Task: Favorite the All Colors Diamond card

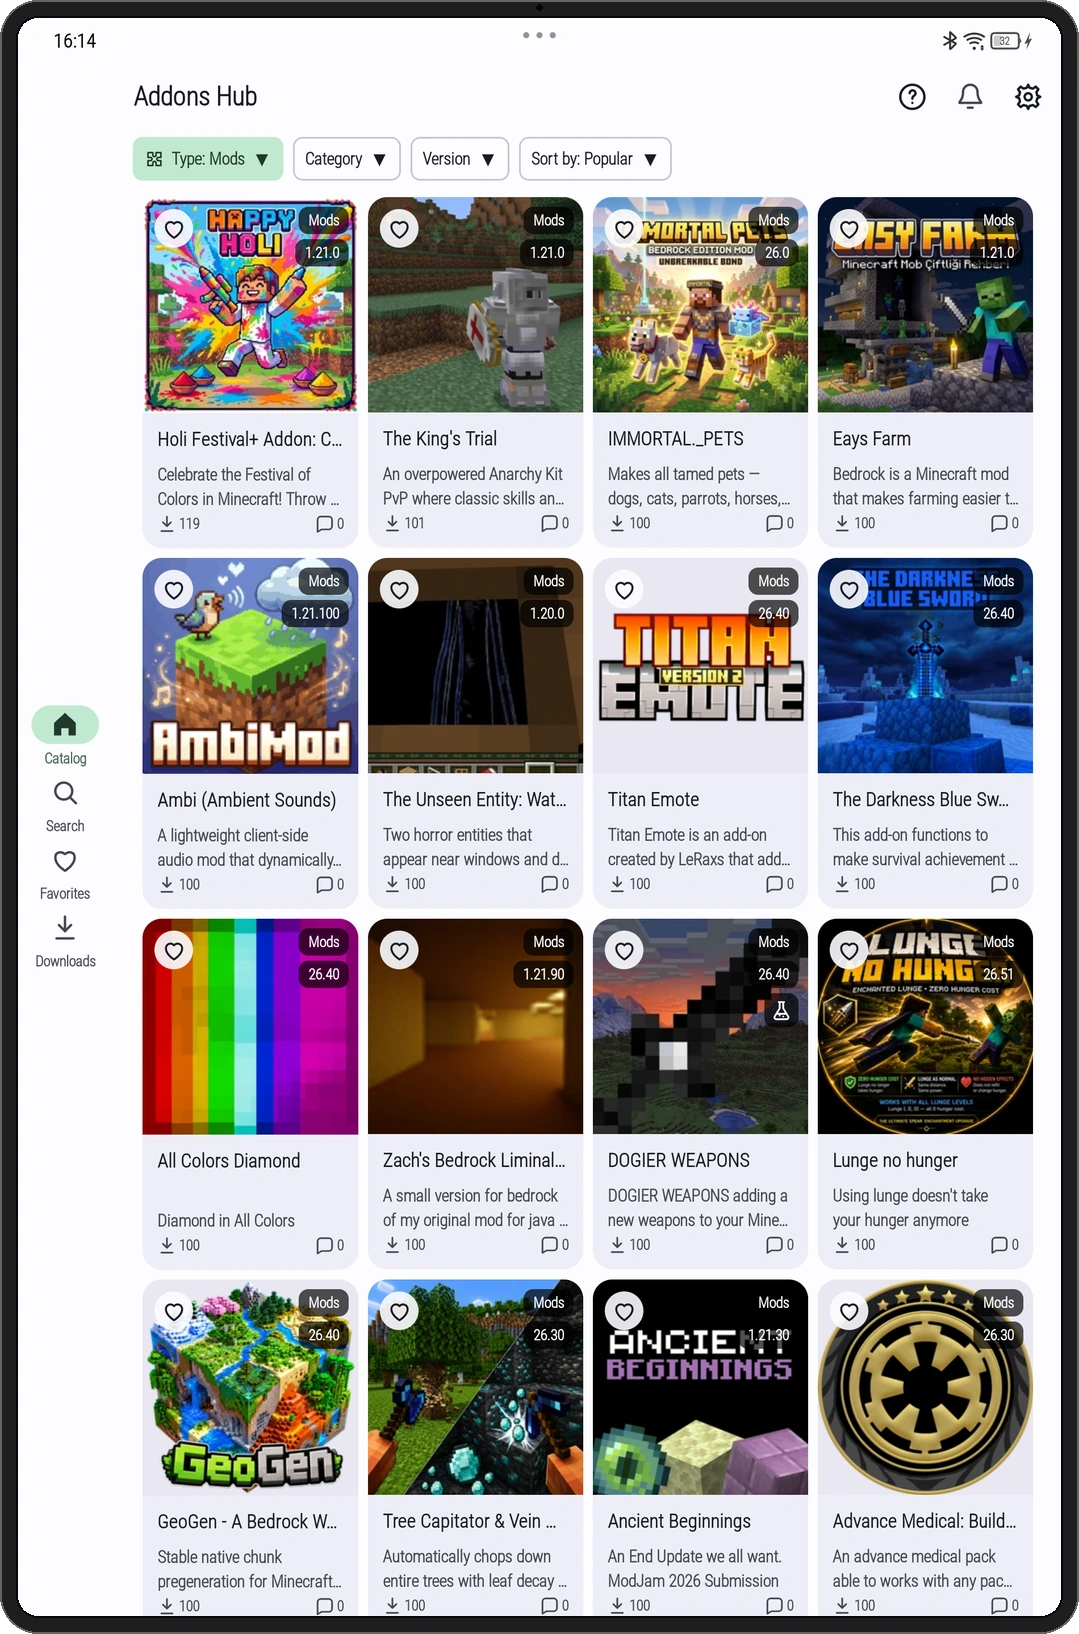Action: tap(174, 951)
